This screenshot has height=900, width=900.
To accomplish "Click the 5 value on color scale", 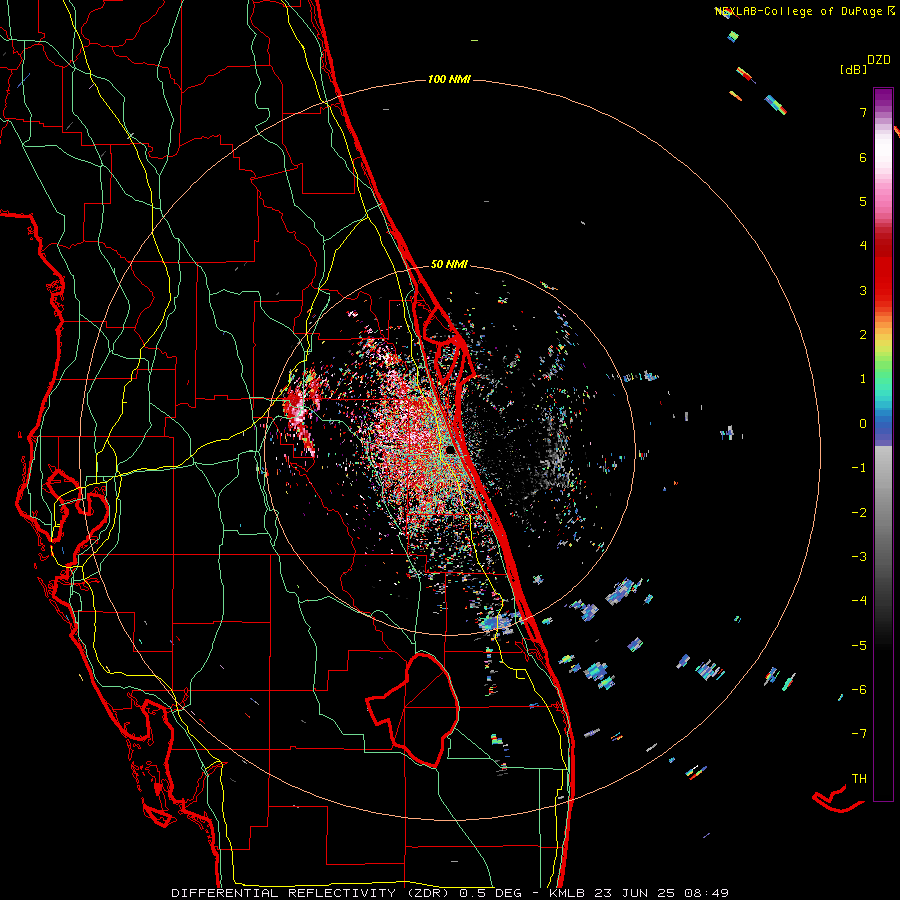I will click(x=863, y=201).
